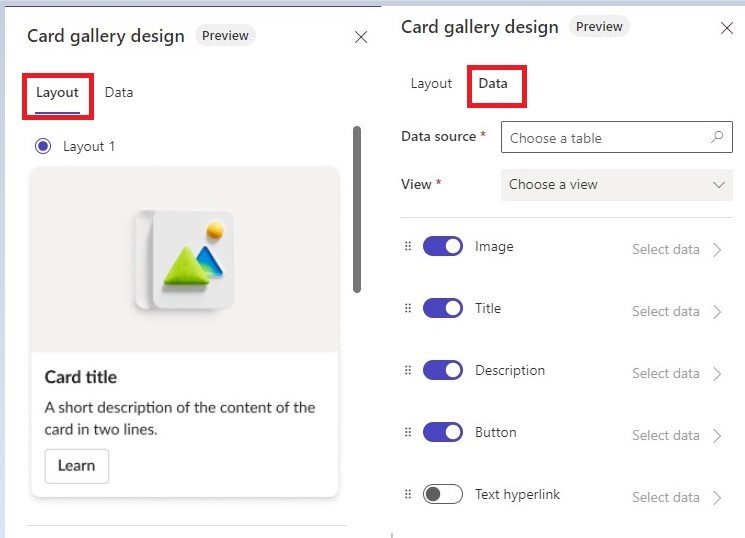Click drag handle beside Description row
This screenshot has width=745, height=538.
(x=408, y=370)
